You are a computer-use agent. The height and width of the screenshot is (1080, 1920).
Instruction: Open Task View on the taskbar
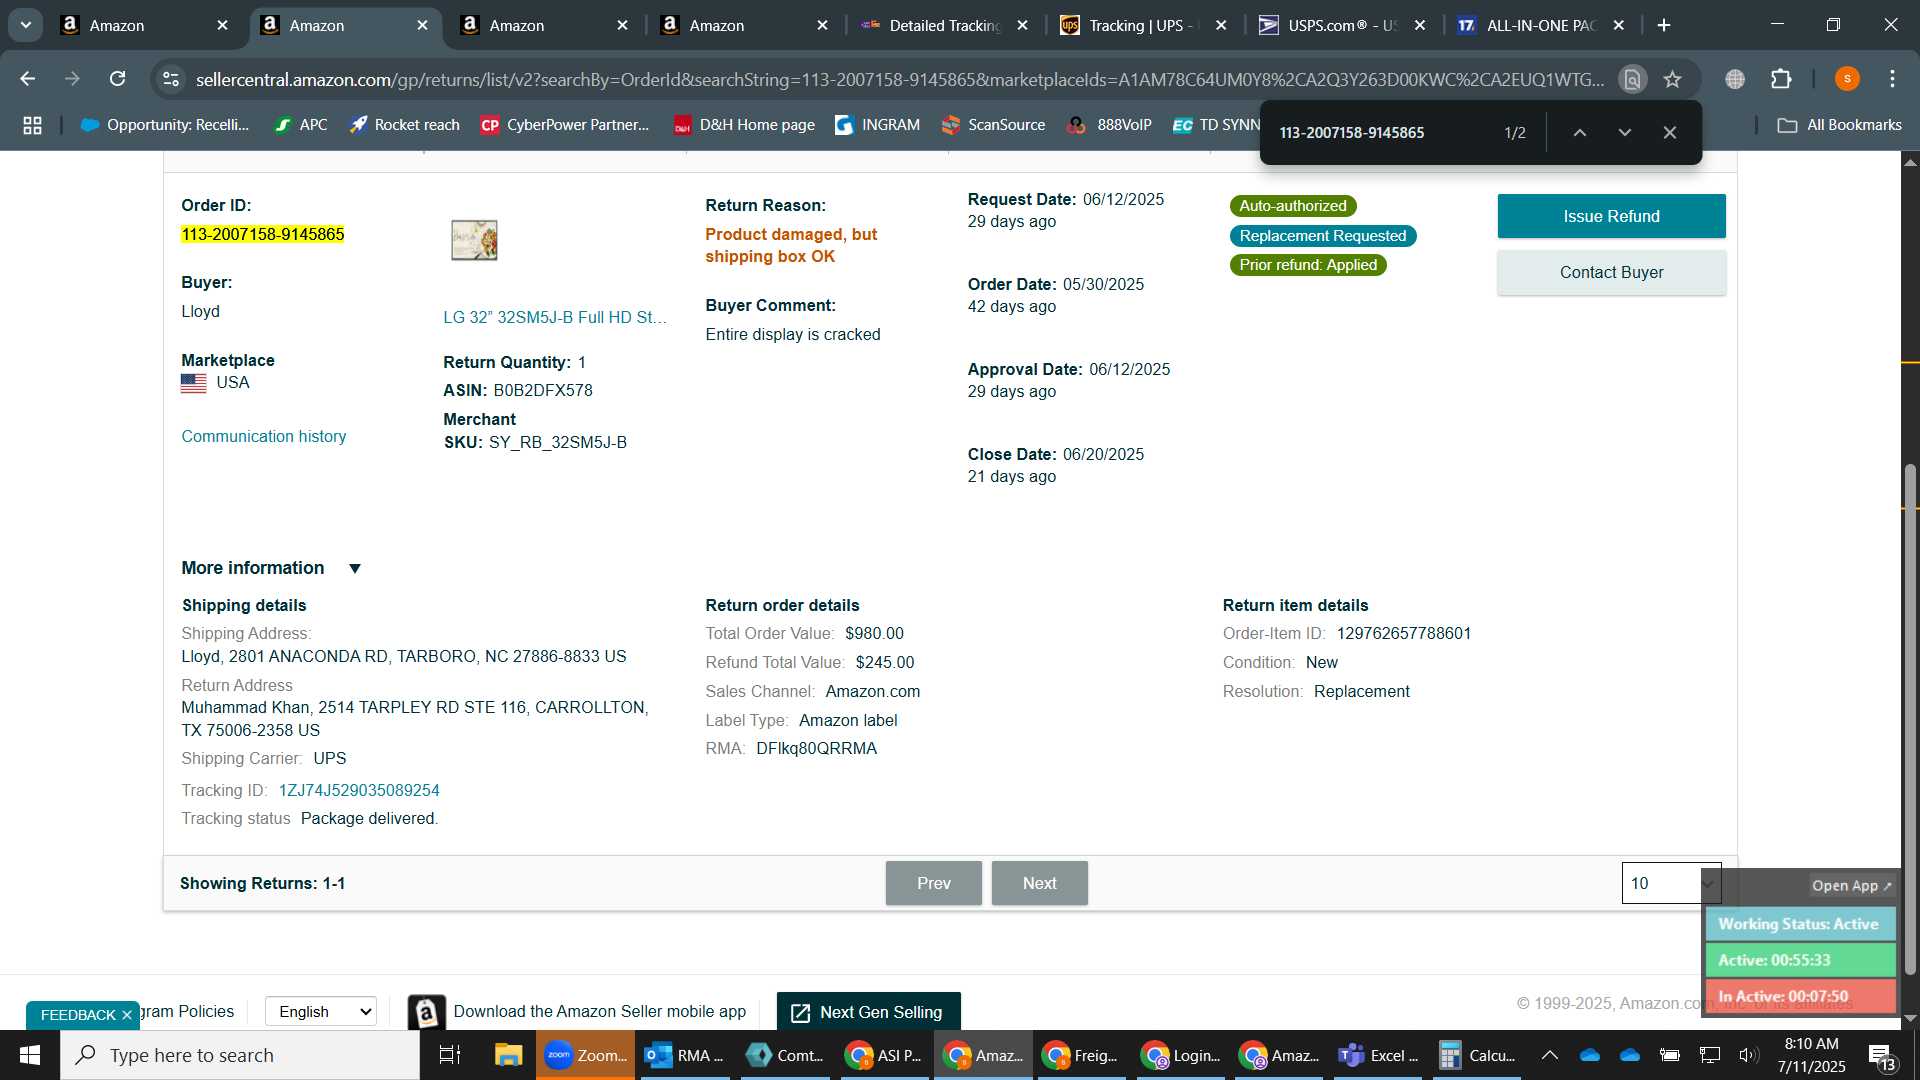pyautogui.click(x=450, y=1055)
